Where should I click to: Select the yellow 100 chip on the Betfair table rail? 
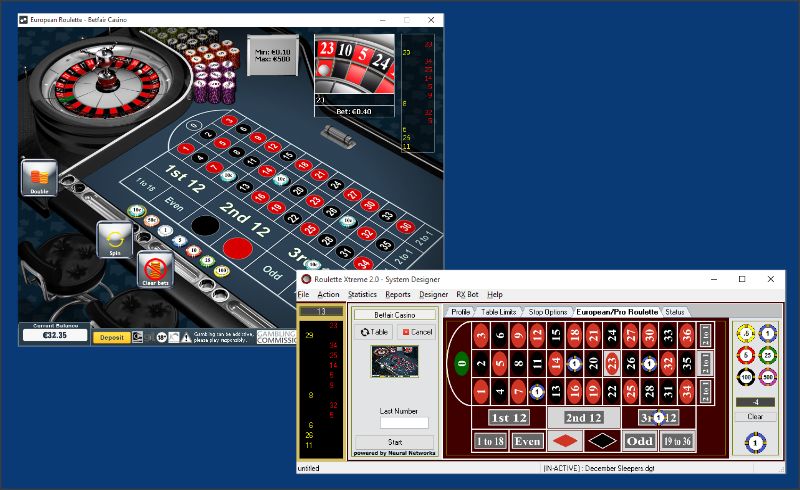[x=221, y=271]
